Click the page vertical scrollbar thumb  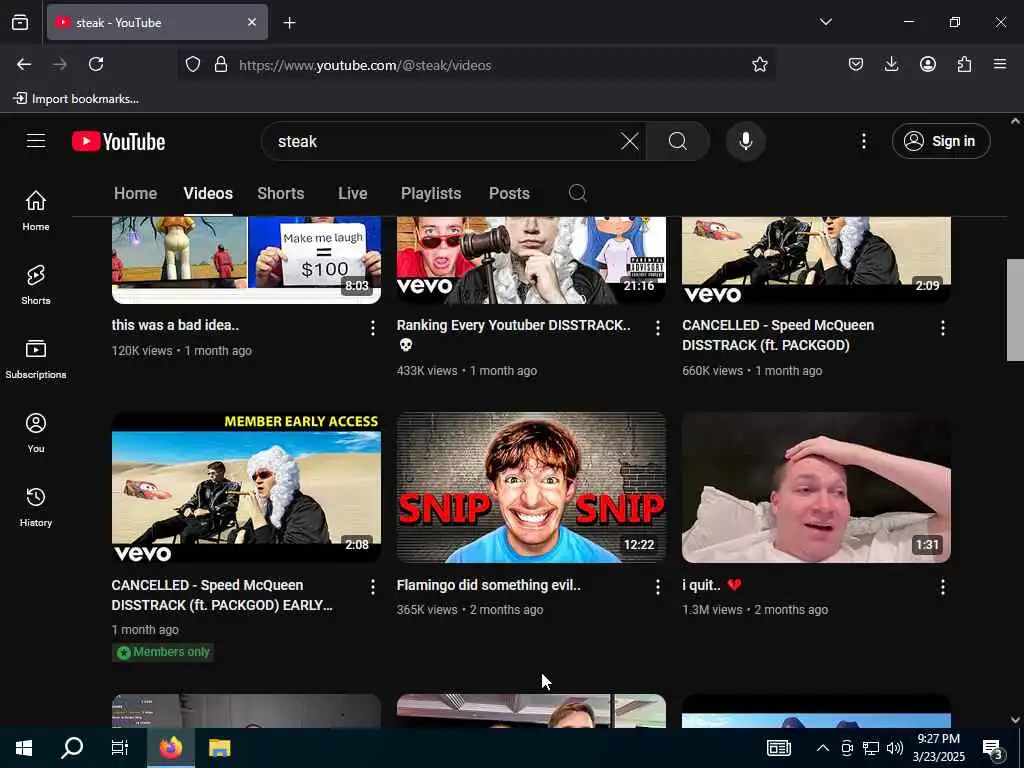coord(1015,310)
